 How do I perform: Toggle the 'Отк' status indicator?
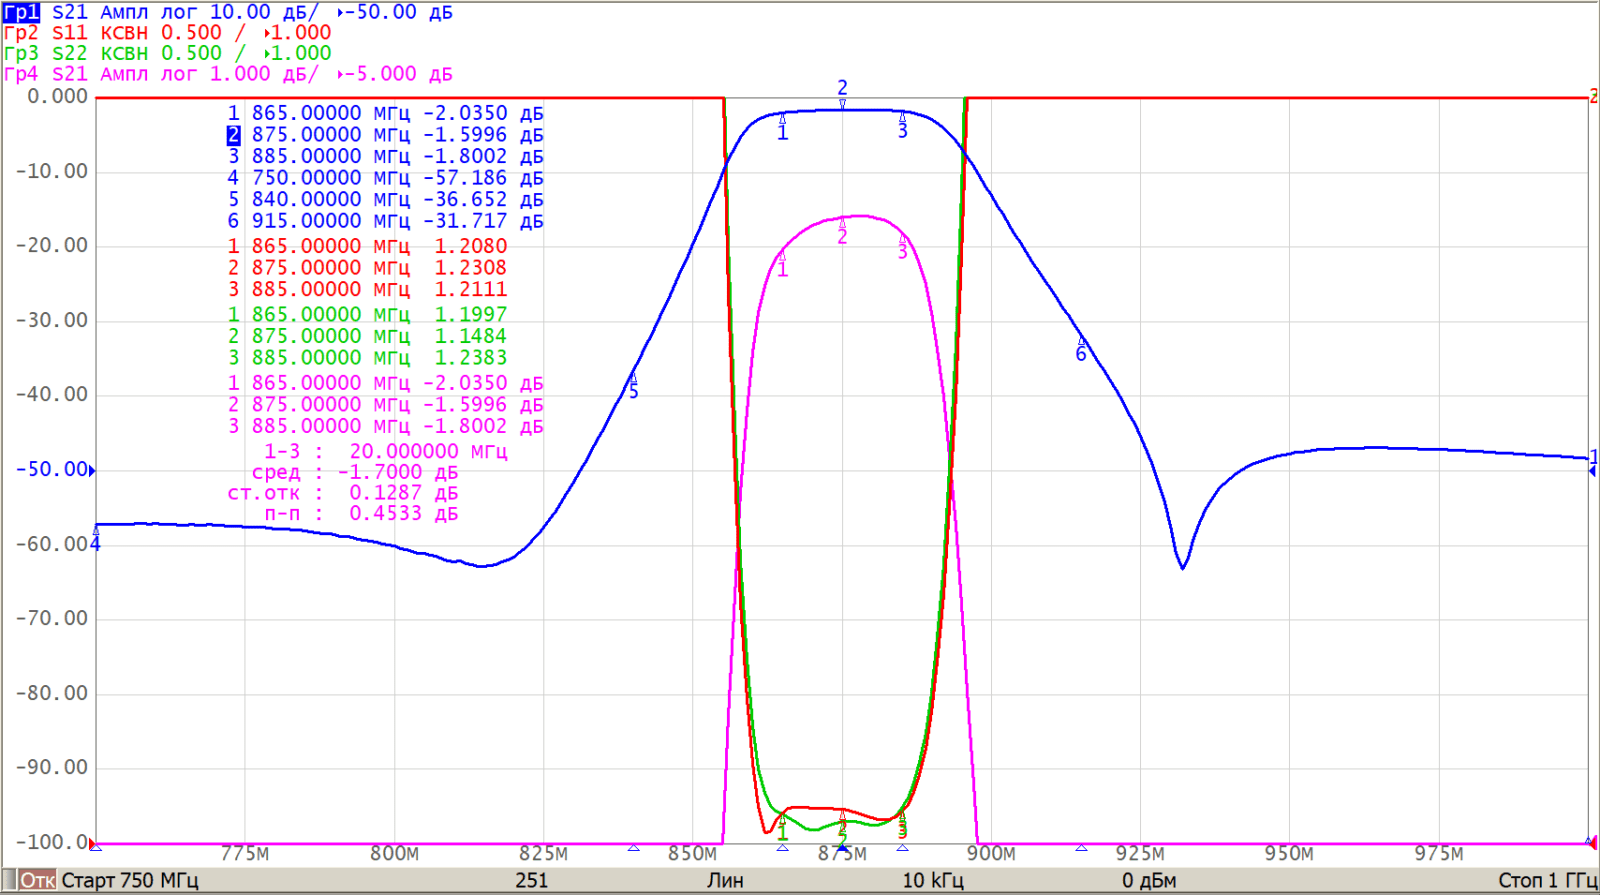38,880
